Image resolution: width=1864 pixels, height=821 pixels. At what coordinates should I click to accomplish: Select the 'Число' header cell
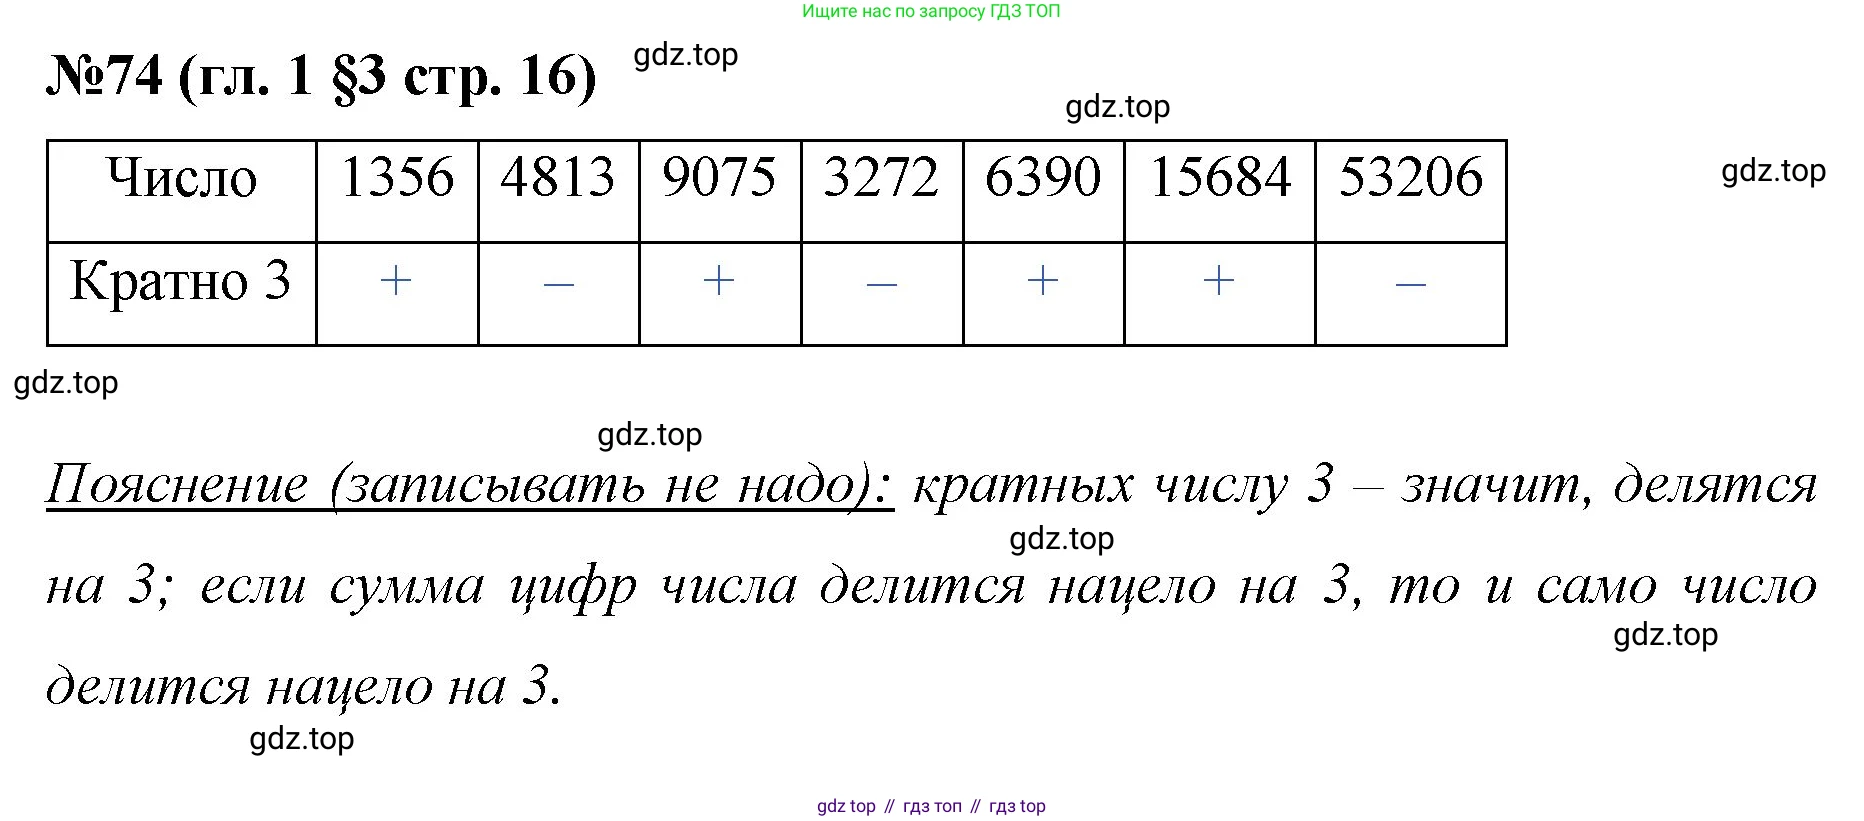(182, 179)
